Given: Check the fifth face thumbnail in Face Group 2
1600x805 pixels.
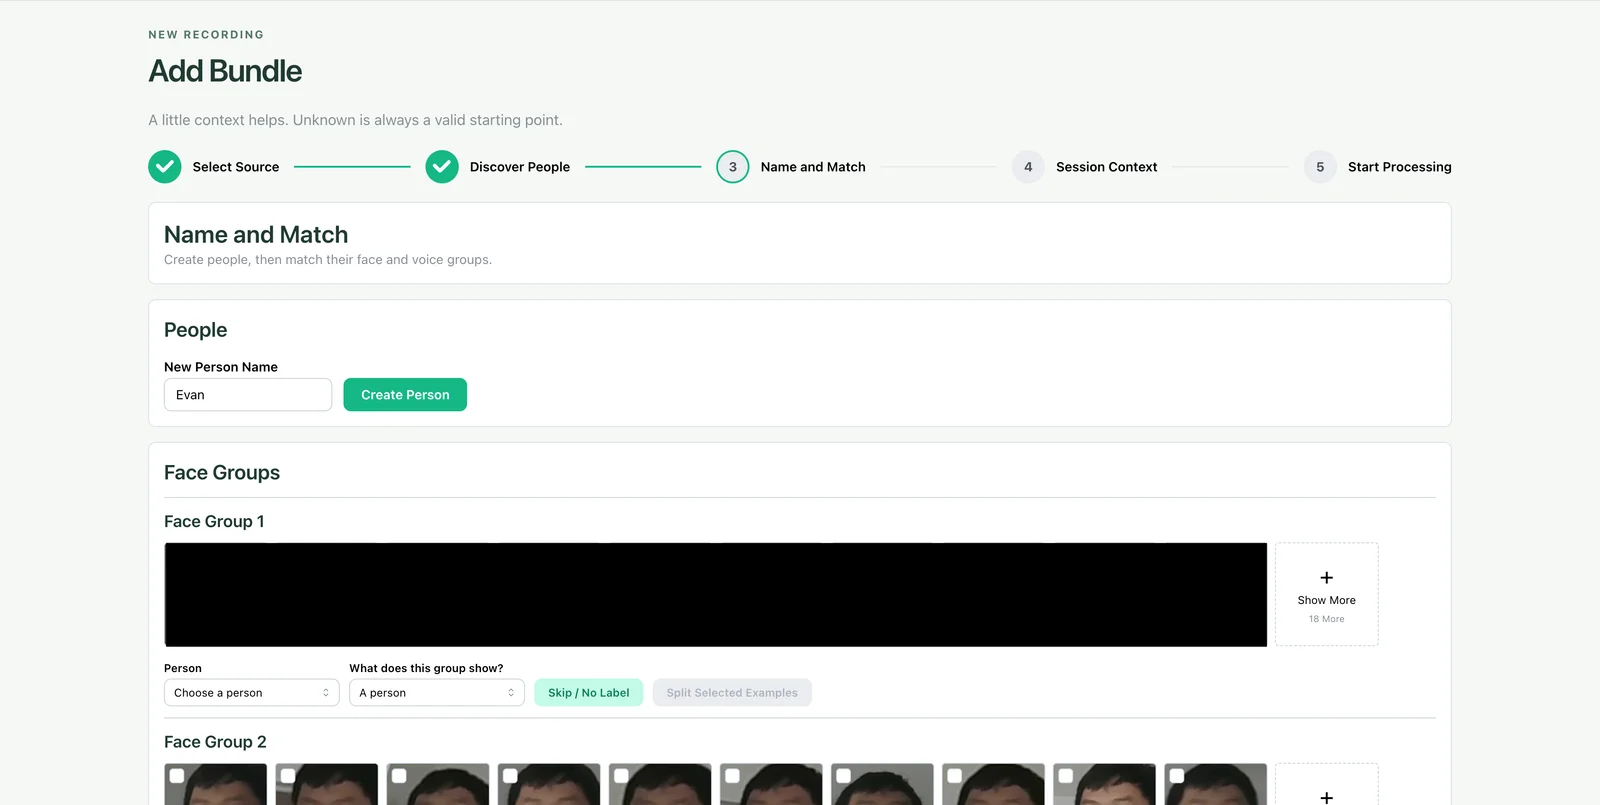Looking at the screenshot, I should 621,775.
